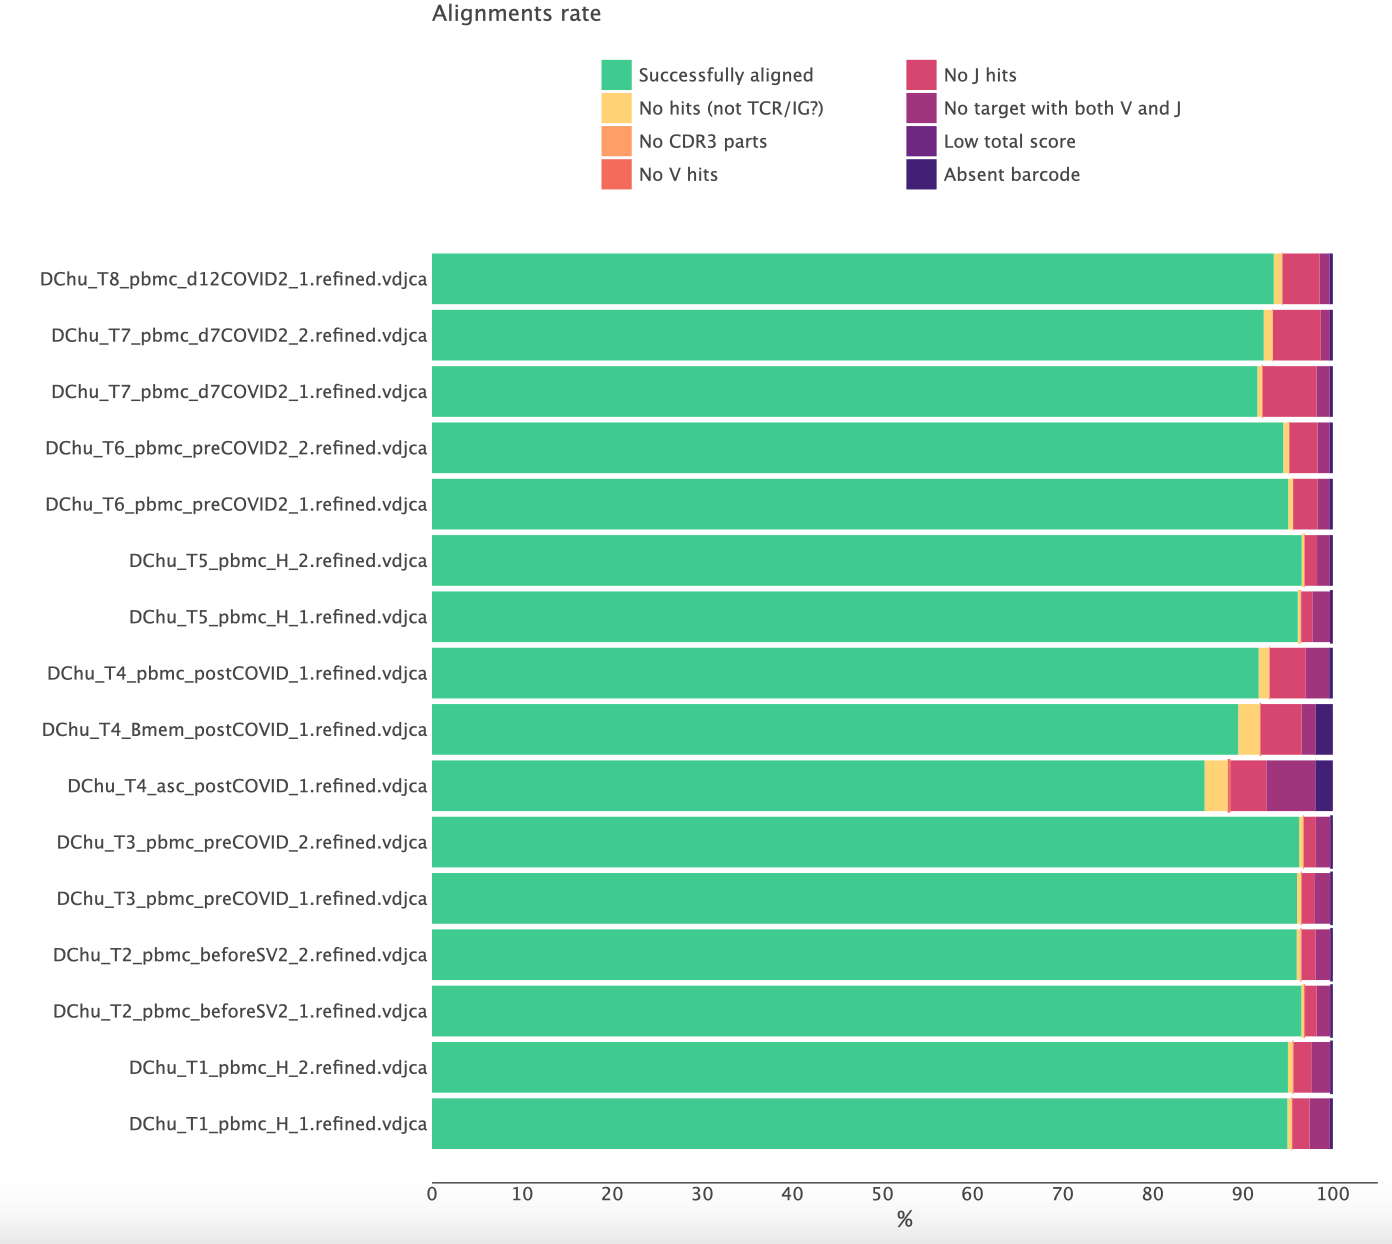This screenshot has height=1244, width=1392.
Task: Toggle the 'Successfully aligned' legend label
Action: click(x=725, y=75)
